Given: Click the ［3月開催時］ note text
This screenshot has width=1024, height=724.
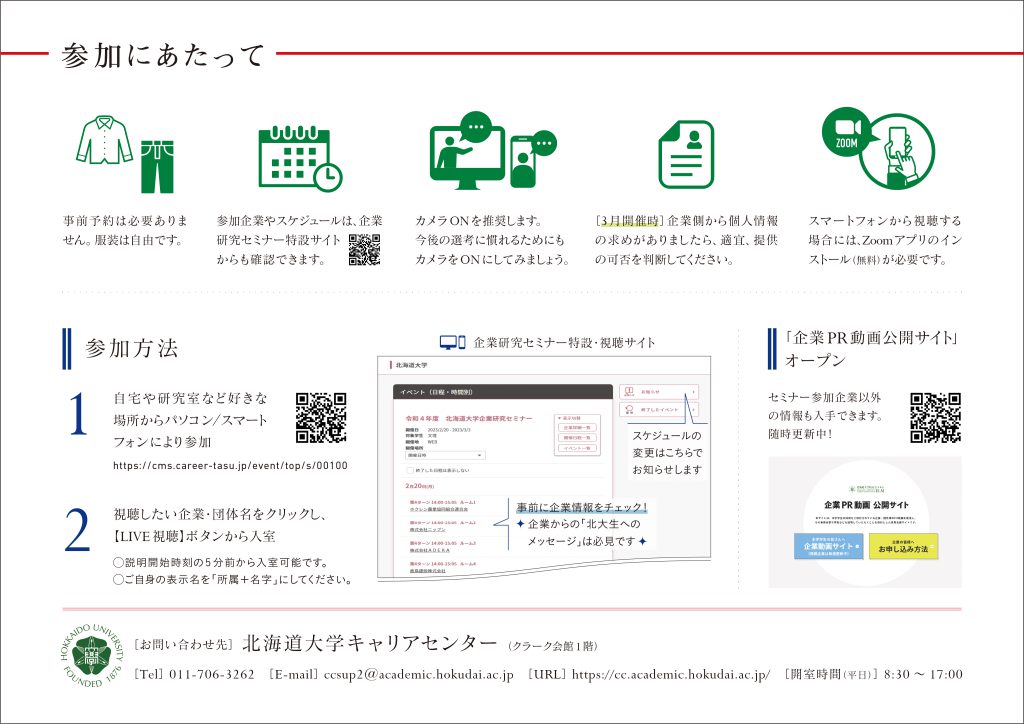Looking at the screenshot, I should point(686,240).
